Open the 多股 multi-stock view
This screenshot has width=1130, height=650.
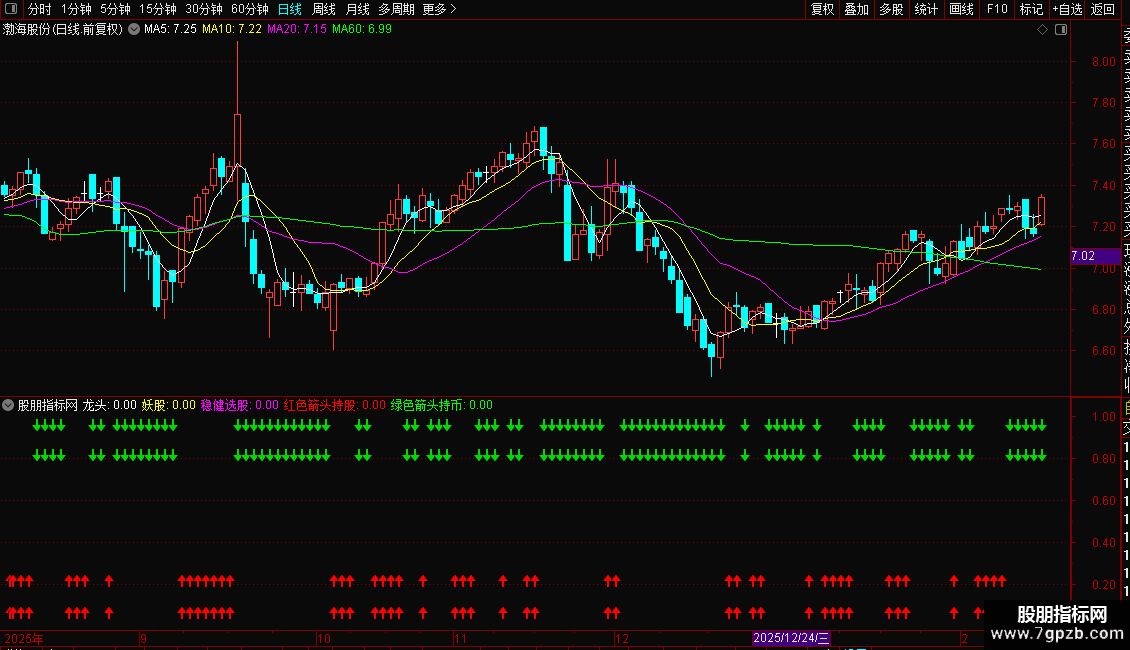pos(891,9)
